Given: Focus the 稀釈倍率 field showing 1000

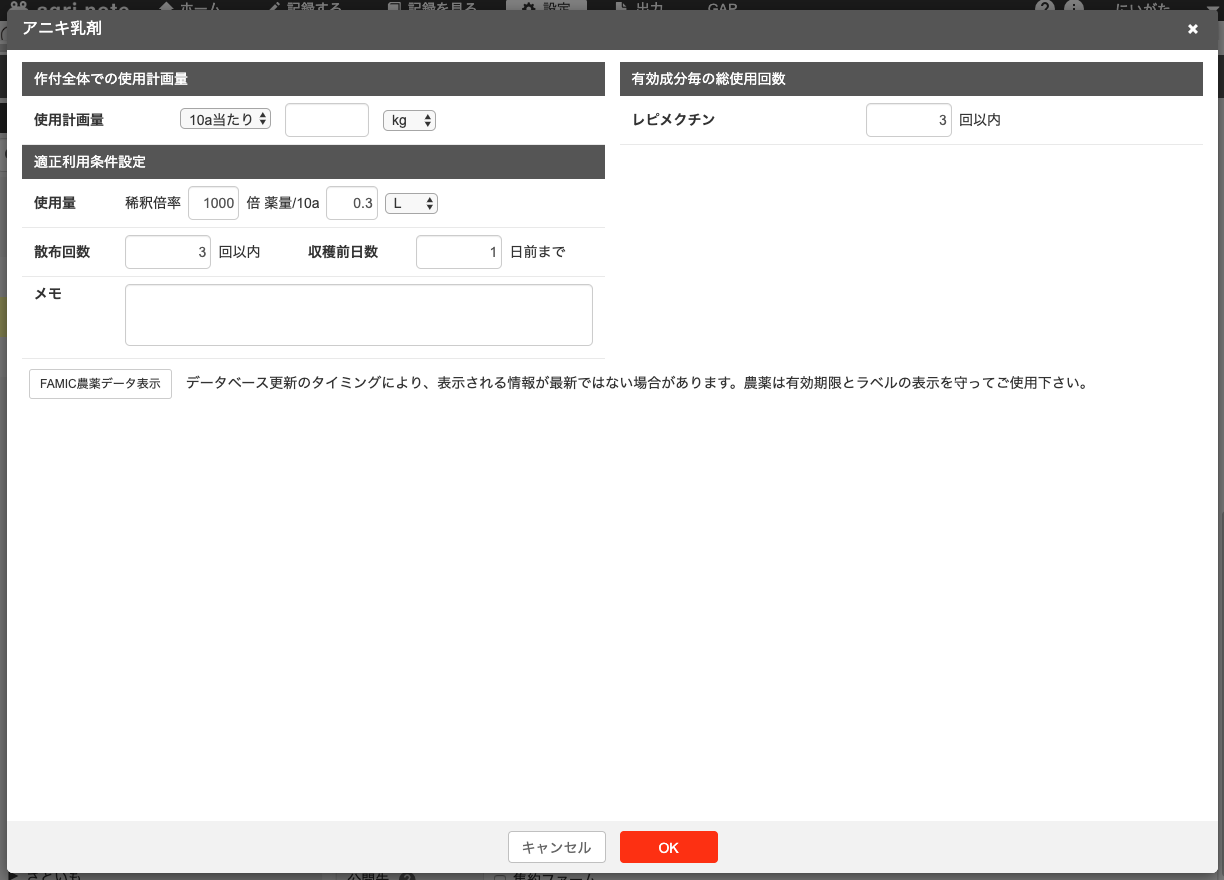Looking at the screenshot, I should [x=213, y=203].
